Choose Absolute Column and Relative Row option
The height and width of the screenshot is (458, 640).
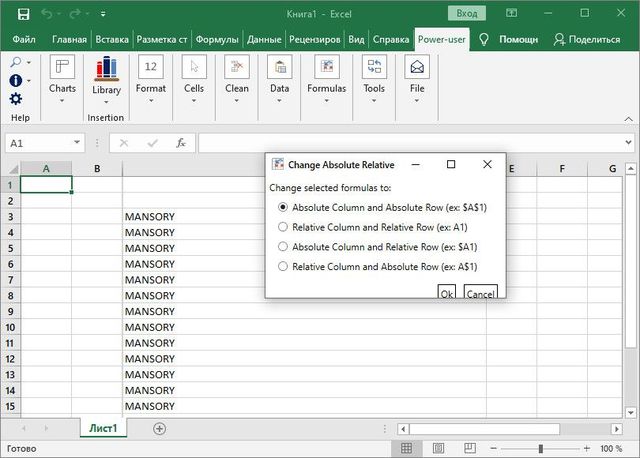[x=283, y=246]
